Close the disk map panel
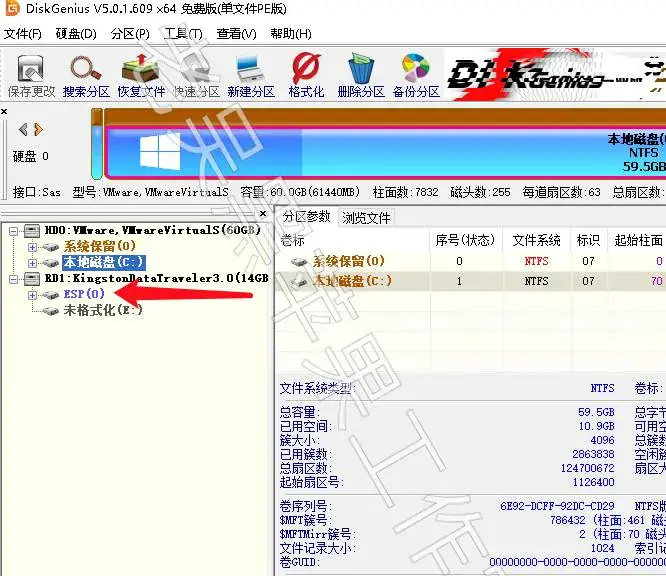Viewport: 666px width, 576px height. click(x=4, y=111)
